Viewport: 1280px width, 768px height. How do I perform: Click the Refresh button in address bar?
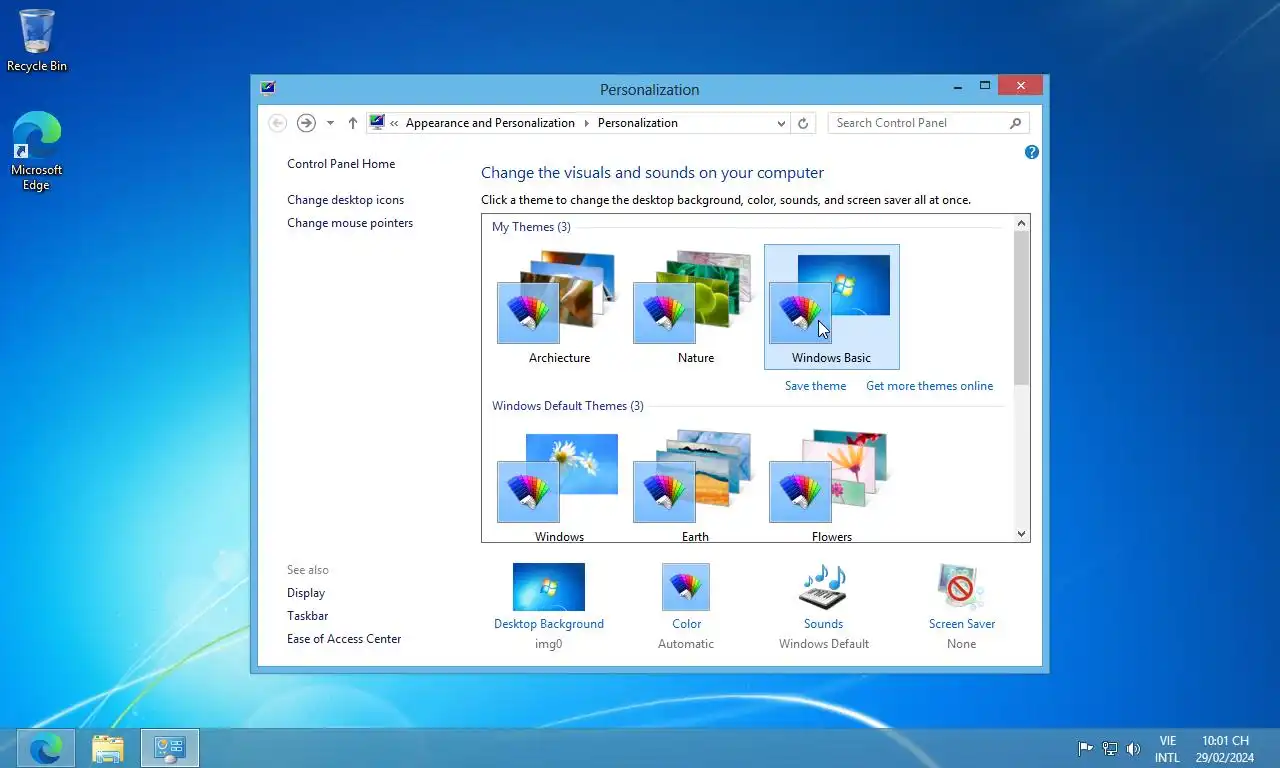coord(802,123)
